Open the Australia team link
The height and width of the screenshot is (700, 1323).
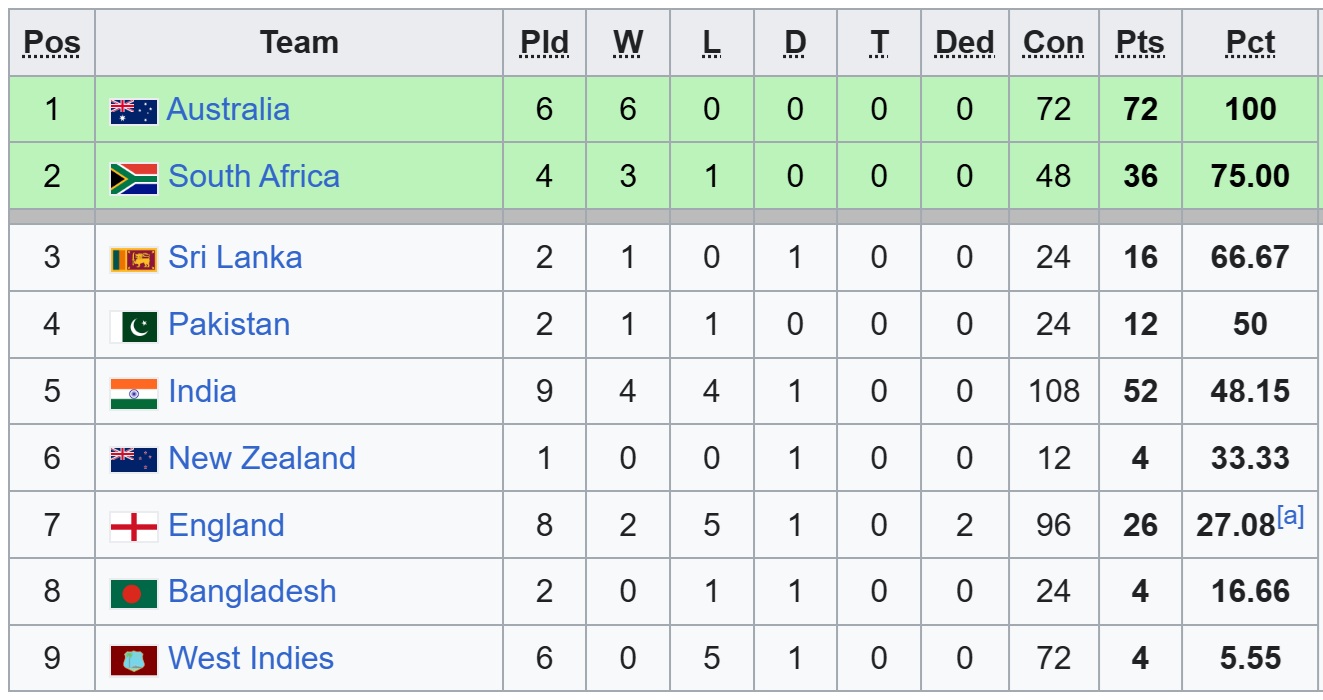(x=228, y=109)
